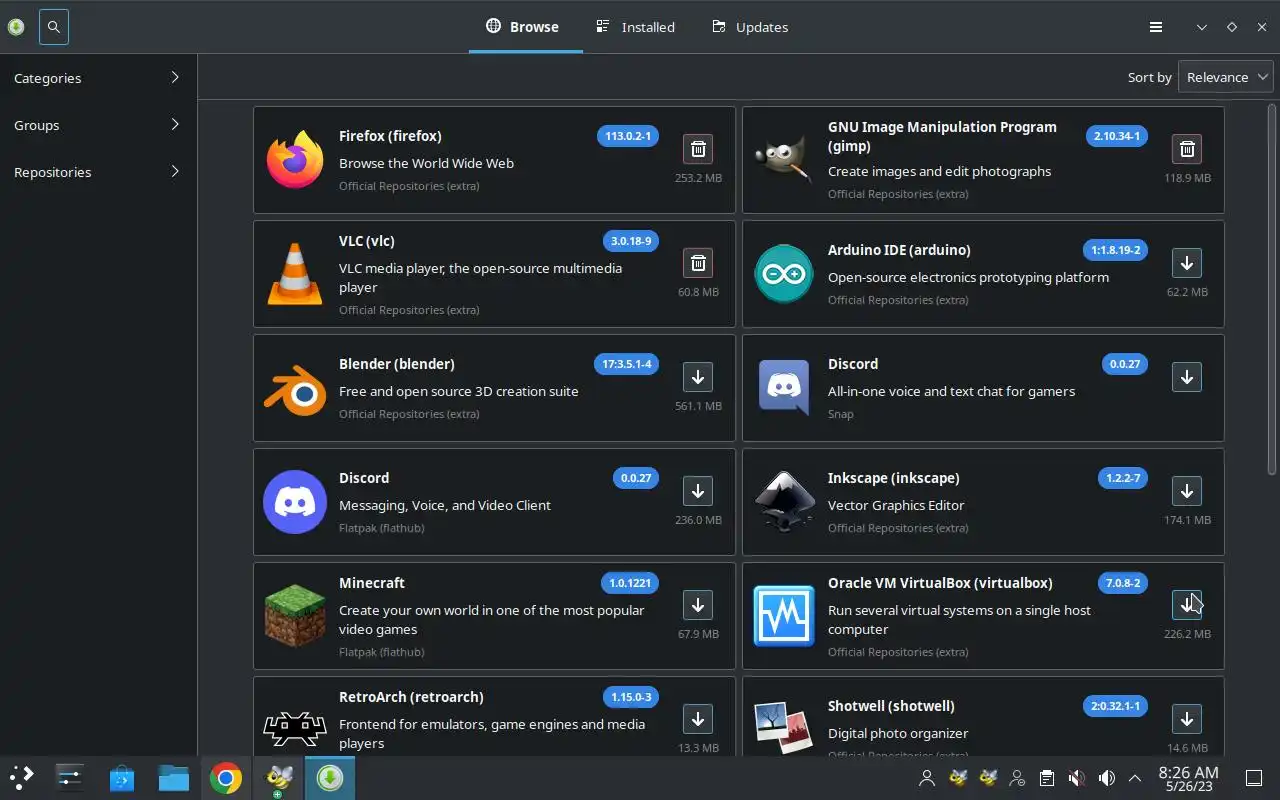The width and height of the screenshot is (1280, 800).
Task: Click the download arrow for Shotwell
Action: [1187, 719]
